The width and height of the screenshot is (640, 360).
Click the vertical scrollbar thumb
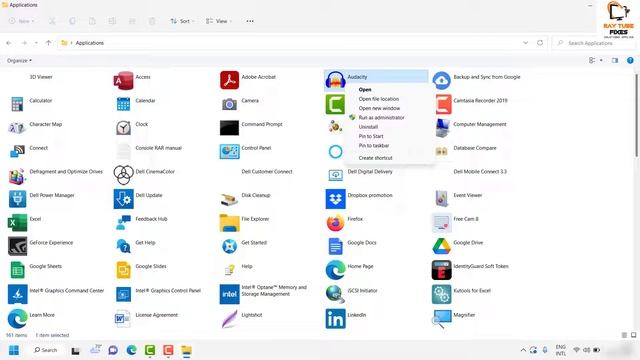(x=636, y=115)
